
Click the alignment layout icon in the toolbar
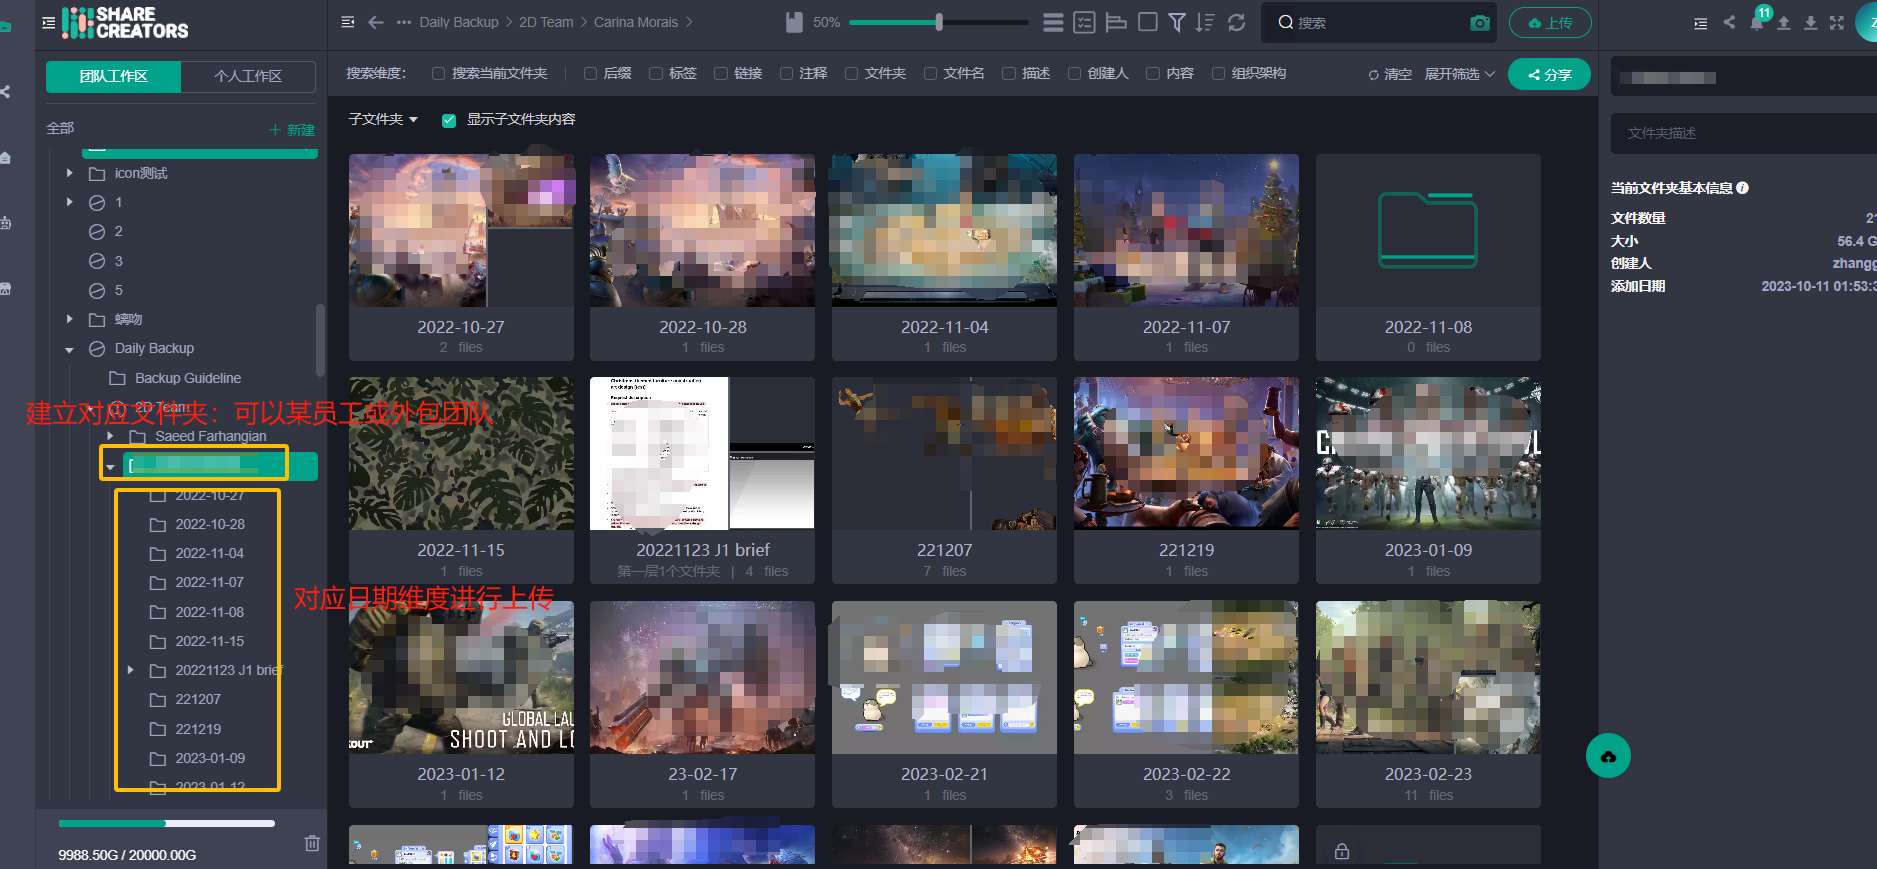coord(1116,22)
